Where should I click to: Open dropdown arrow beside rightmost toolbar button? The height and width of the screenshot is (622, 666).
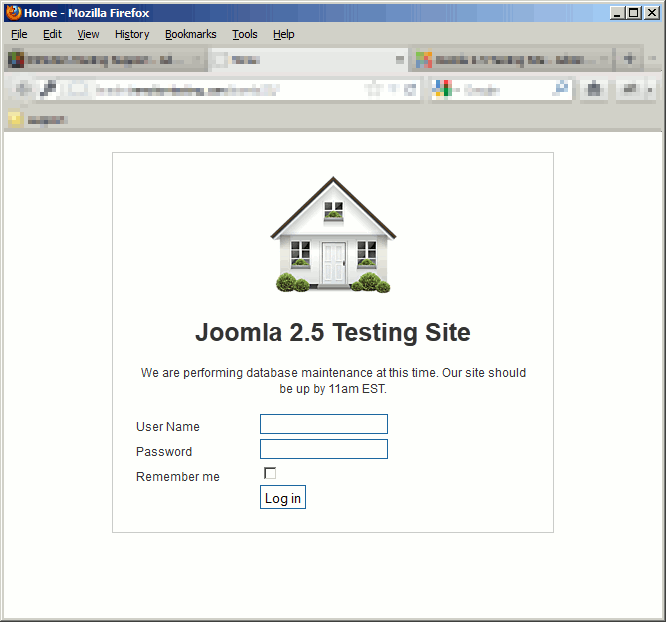pyautogui.click(x=650, y=90)
